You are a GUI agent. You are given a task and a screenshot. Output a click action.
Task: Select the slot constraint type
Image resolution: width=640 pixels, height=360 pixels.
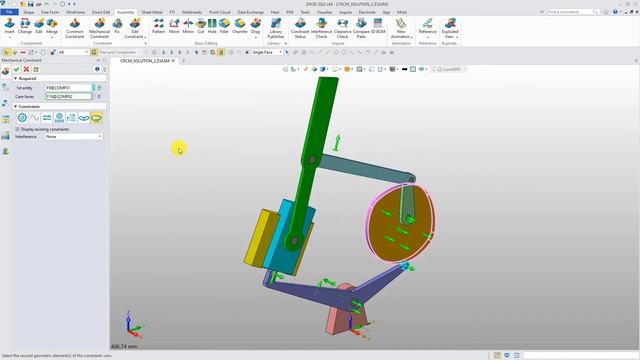click(84, 118)
